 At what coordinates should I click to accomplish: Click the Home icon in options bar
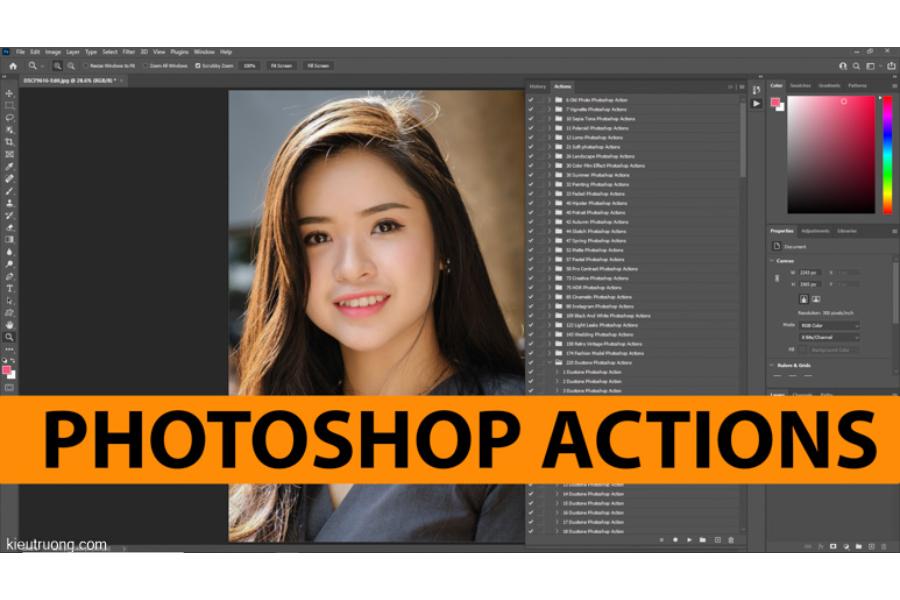point(13,66)
